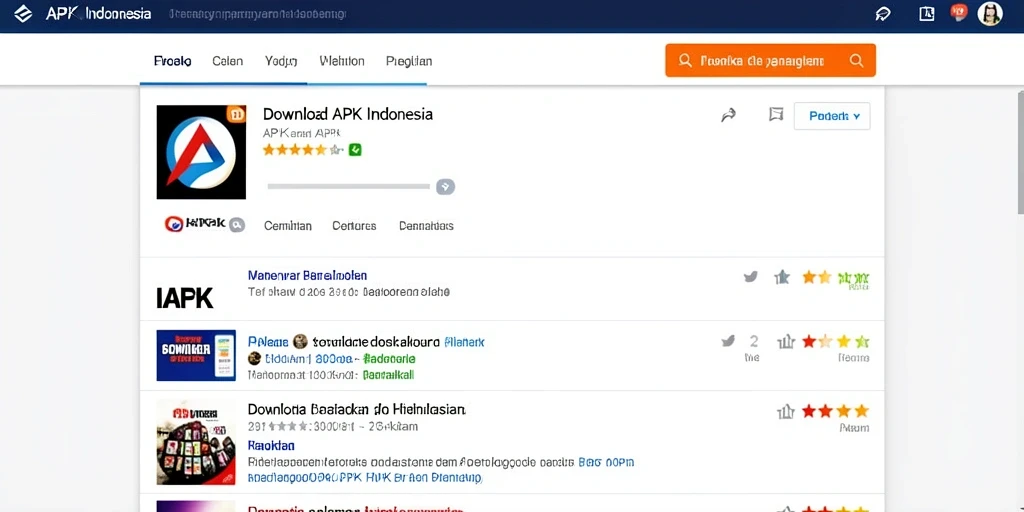
Task: Click chart icon in Downlotia Beatacken row
Action: point(785,411)
